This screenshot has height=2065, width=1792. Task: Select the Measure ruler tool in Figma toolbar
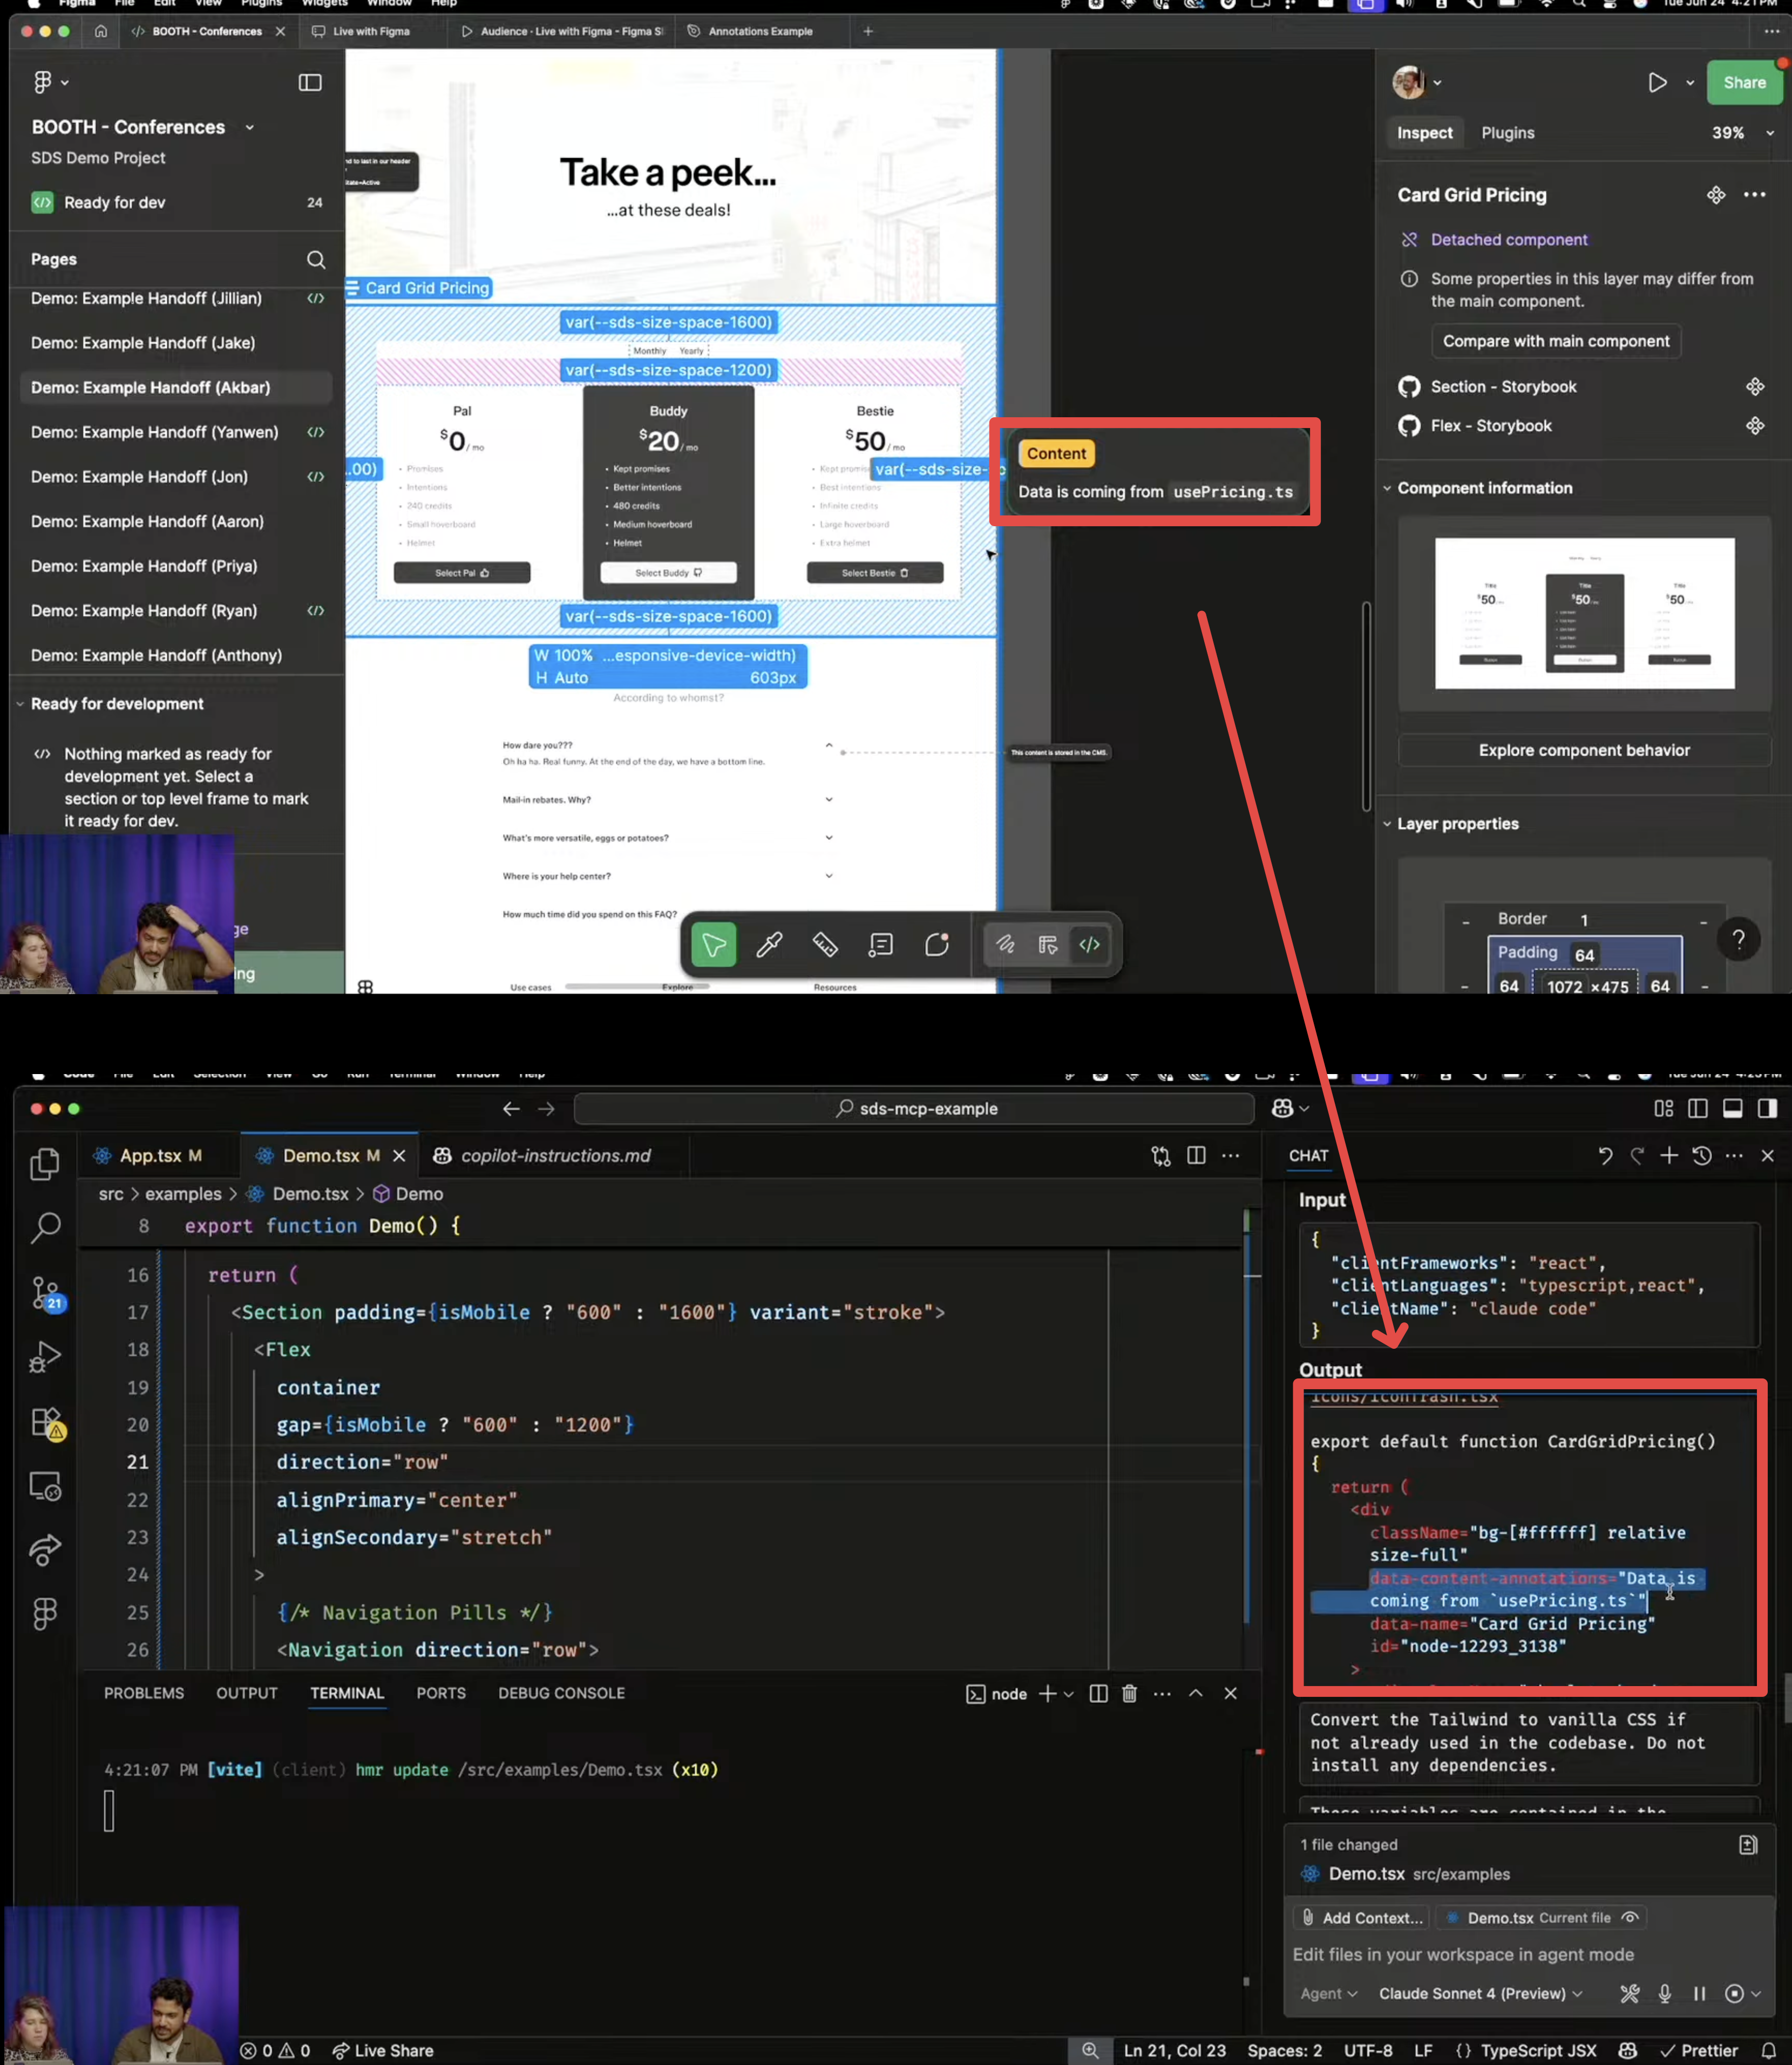(825, 944)
